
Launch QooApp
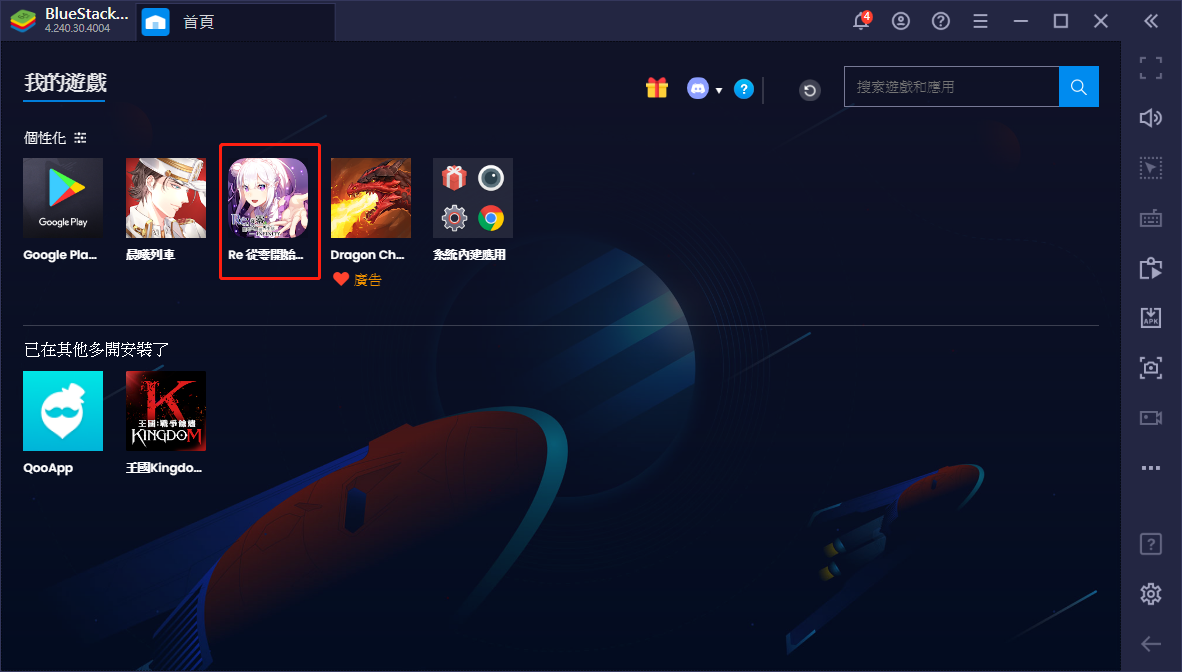(x=63, y=411)
